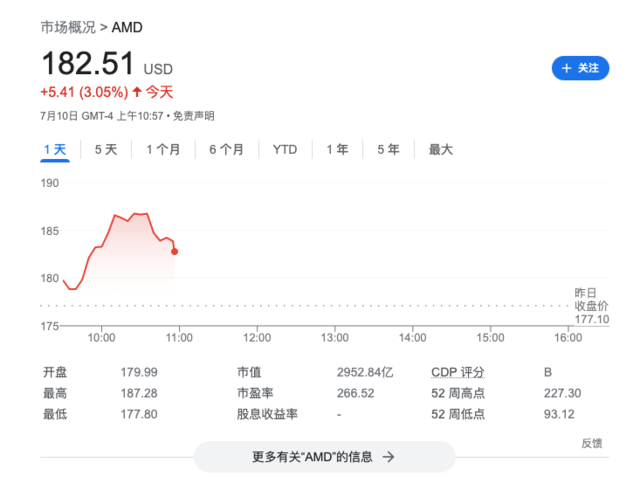This screenshot has height=497, width=640.
Task: Click the red current price dot on chart
Action: (175, 251)
